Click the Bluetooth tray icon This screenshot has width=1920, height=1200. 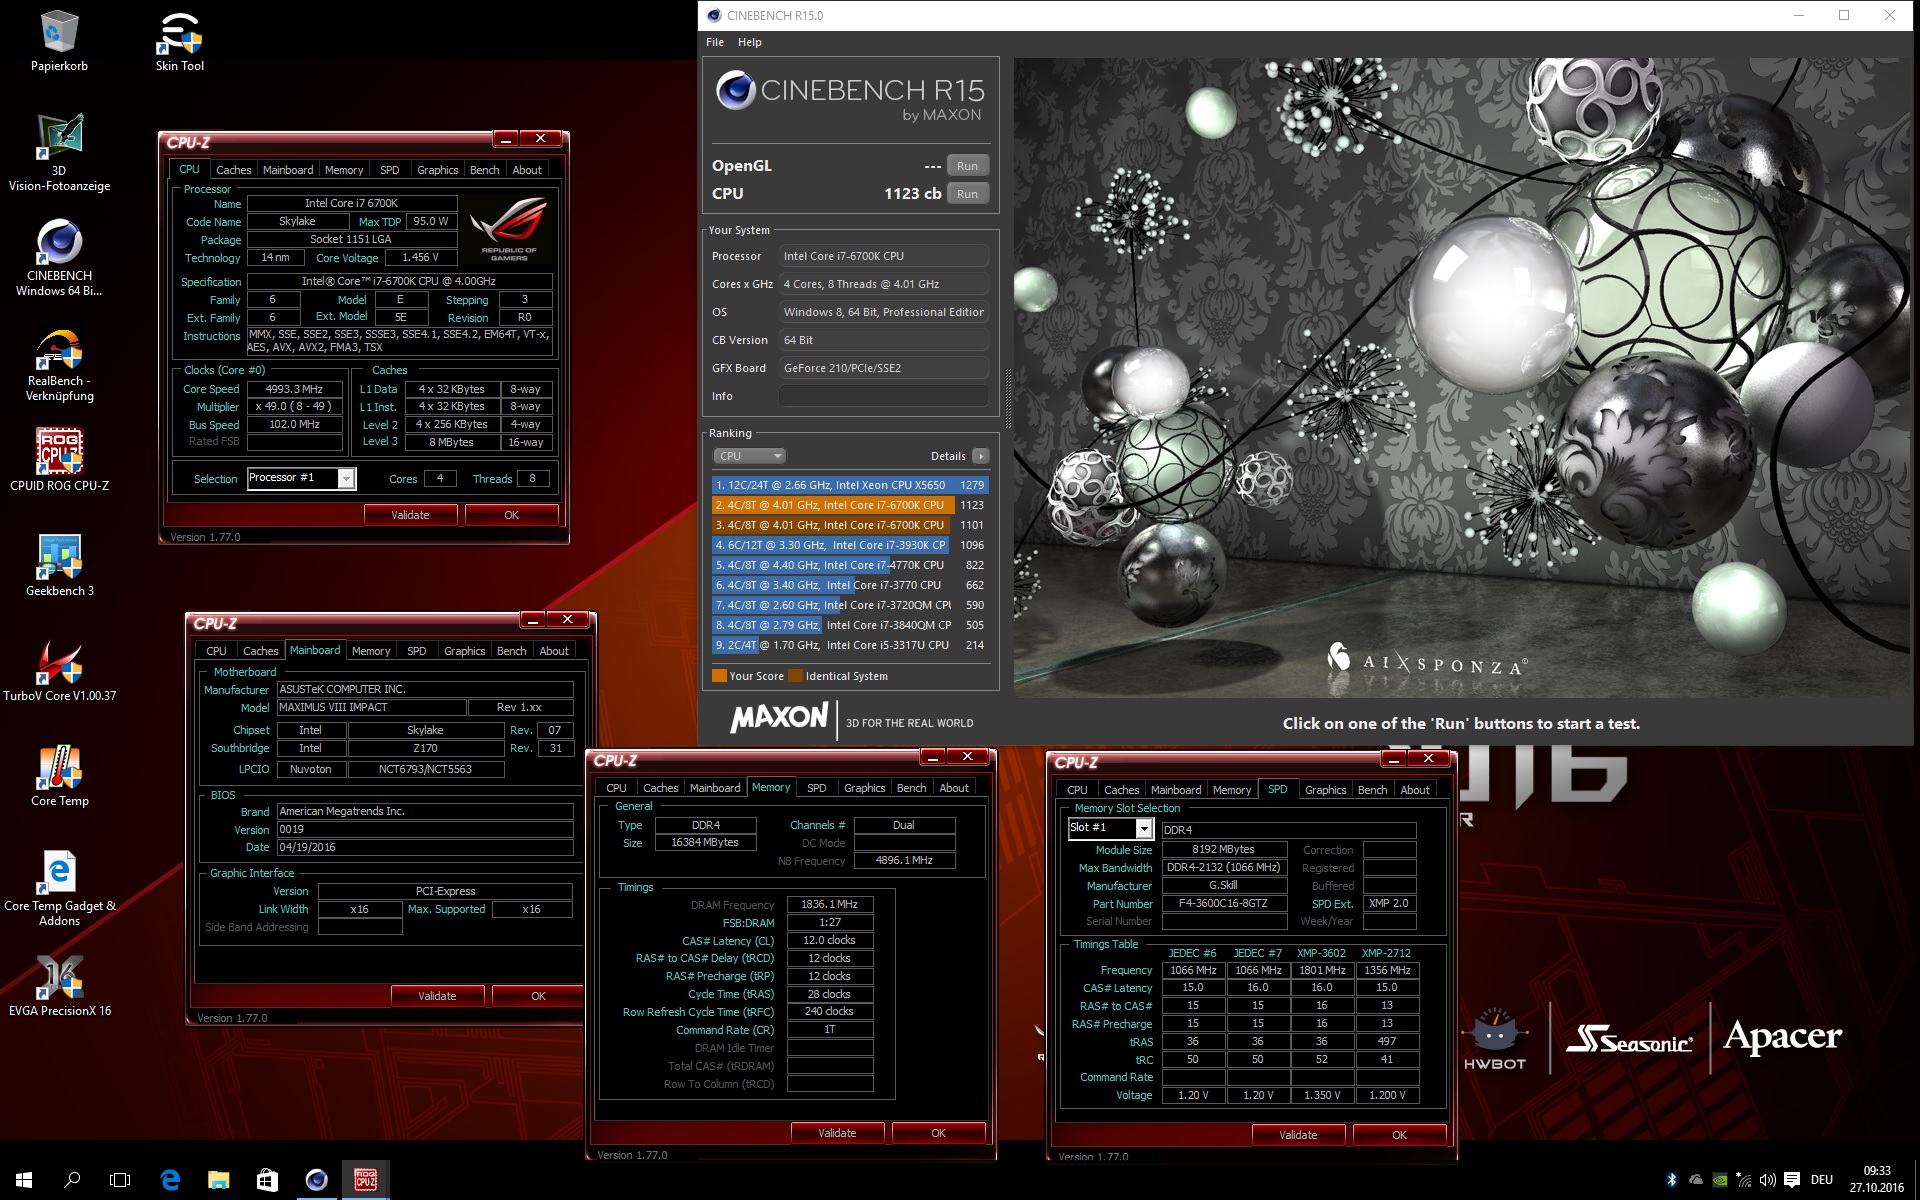coord(1671,1180)
